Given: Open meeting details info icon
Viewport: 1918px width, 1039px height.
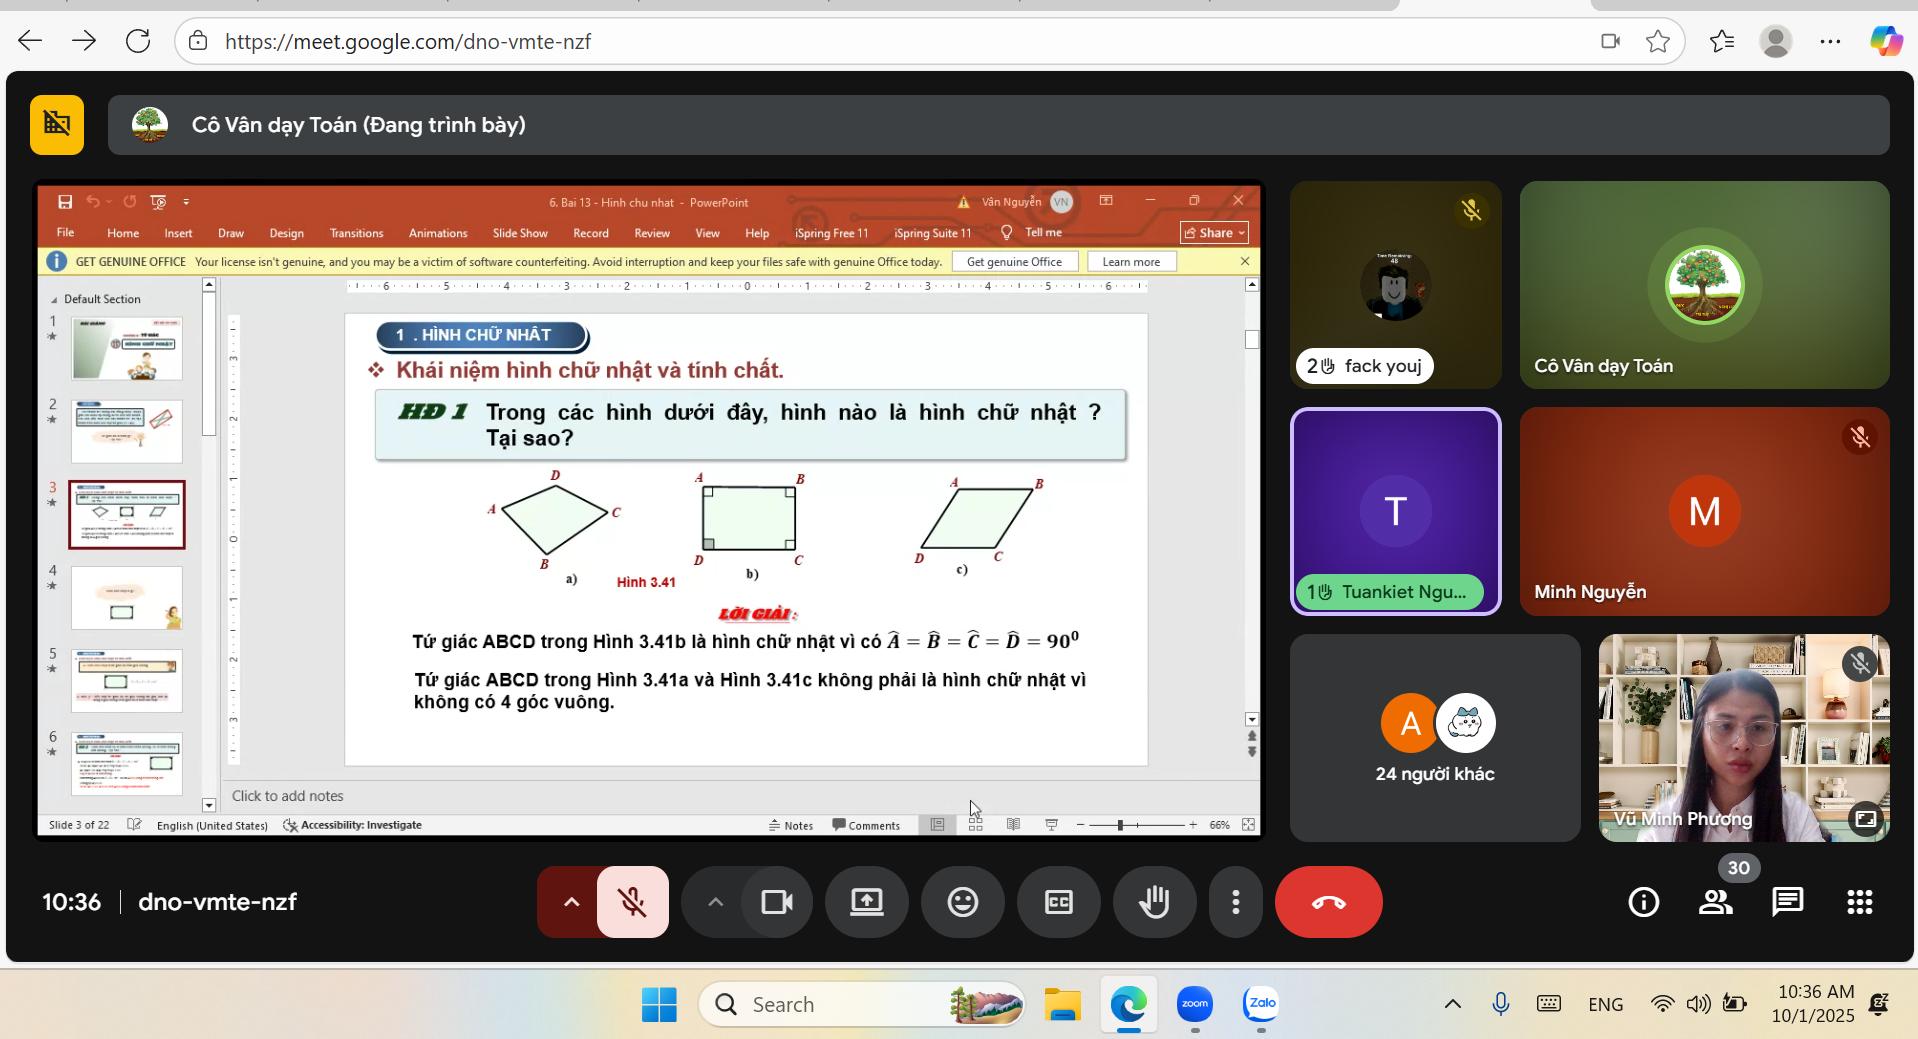Looking at the screenshot, I should coord(1643,902).
